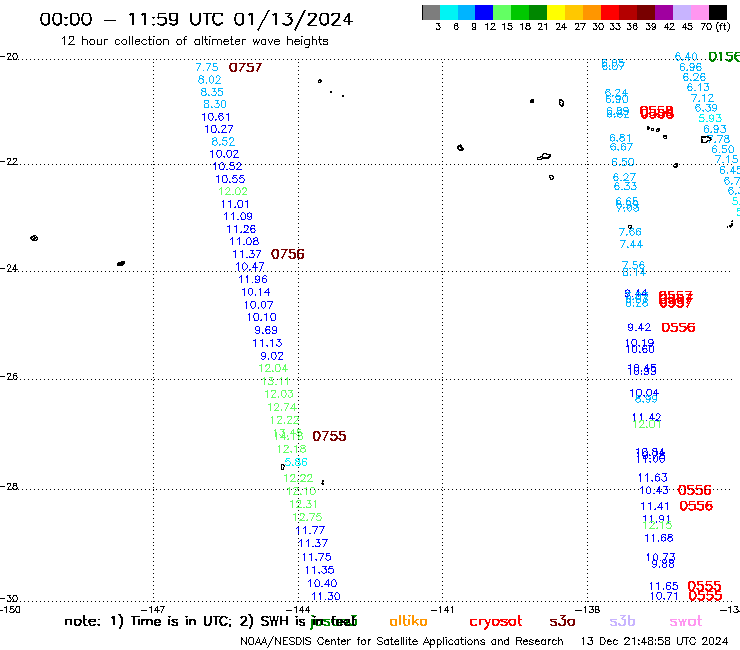Click the cryosat track value '9.42'
This screenshot has width=740, height=650.
tap(639, 328)
